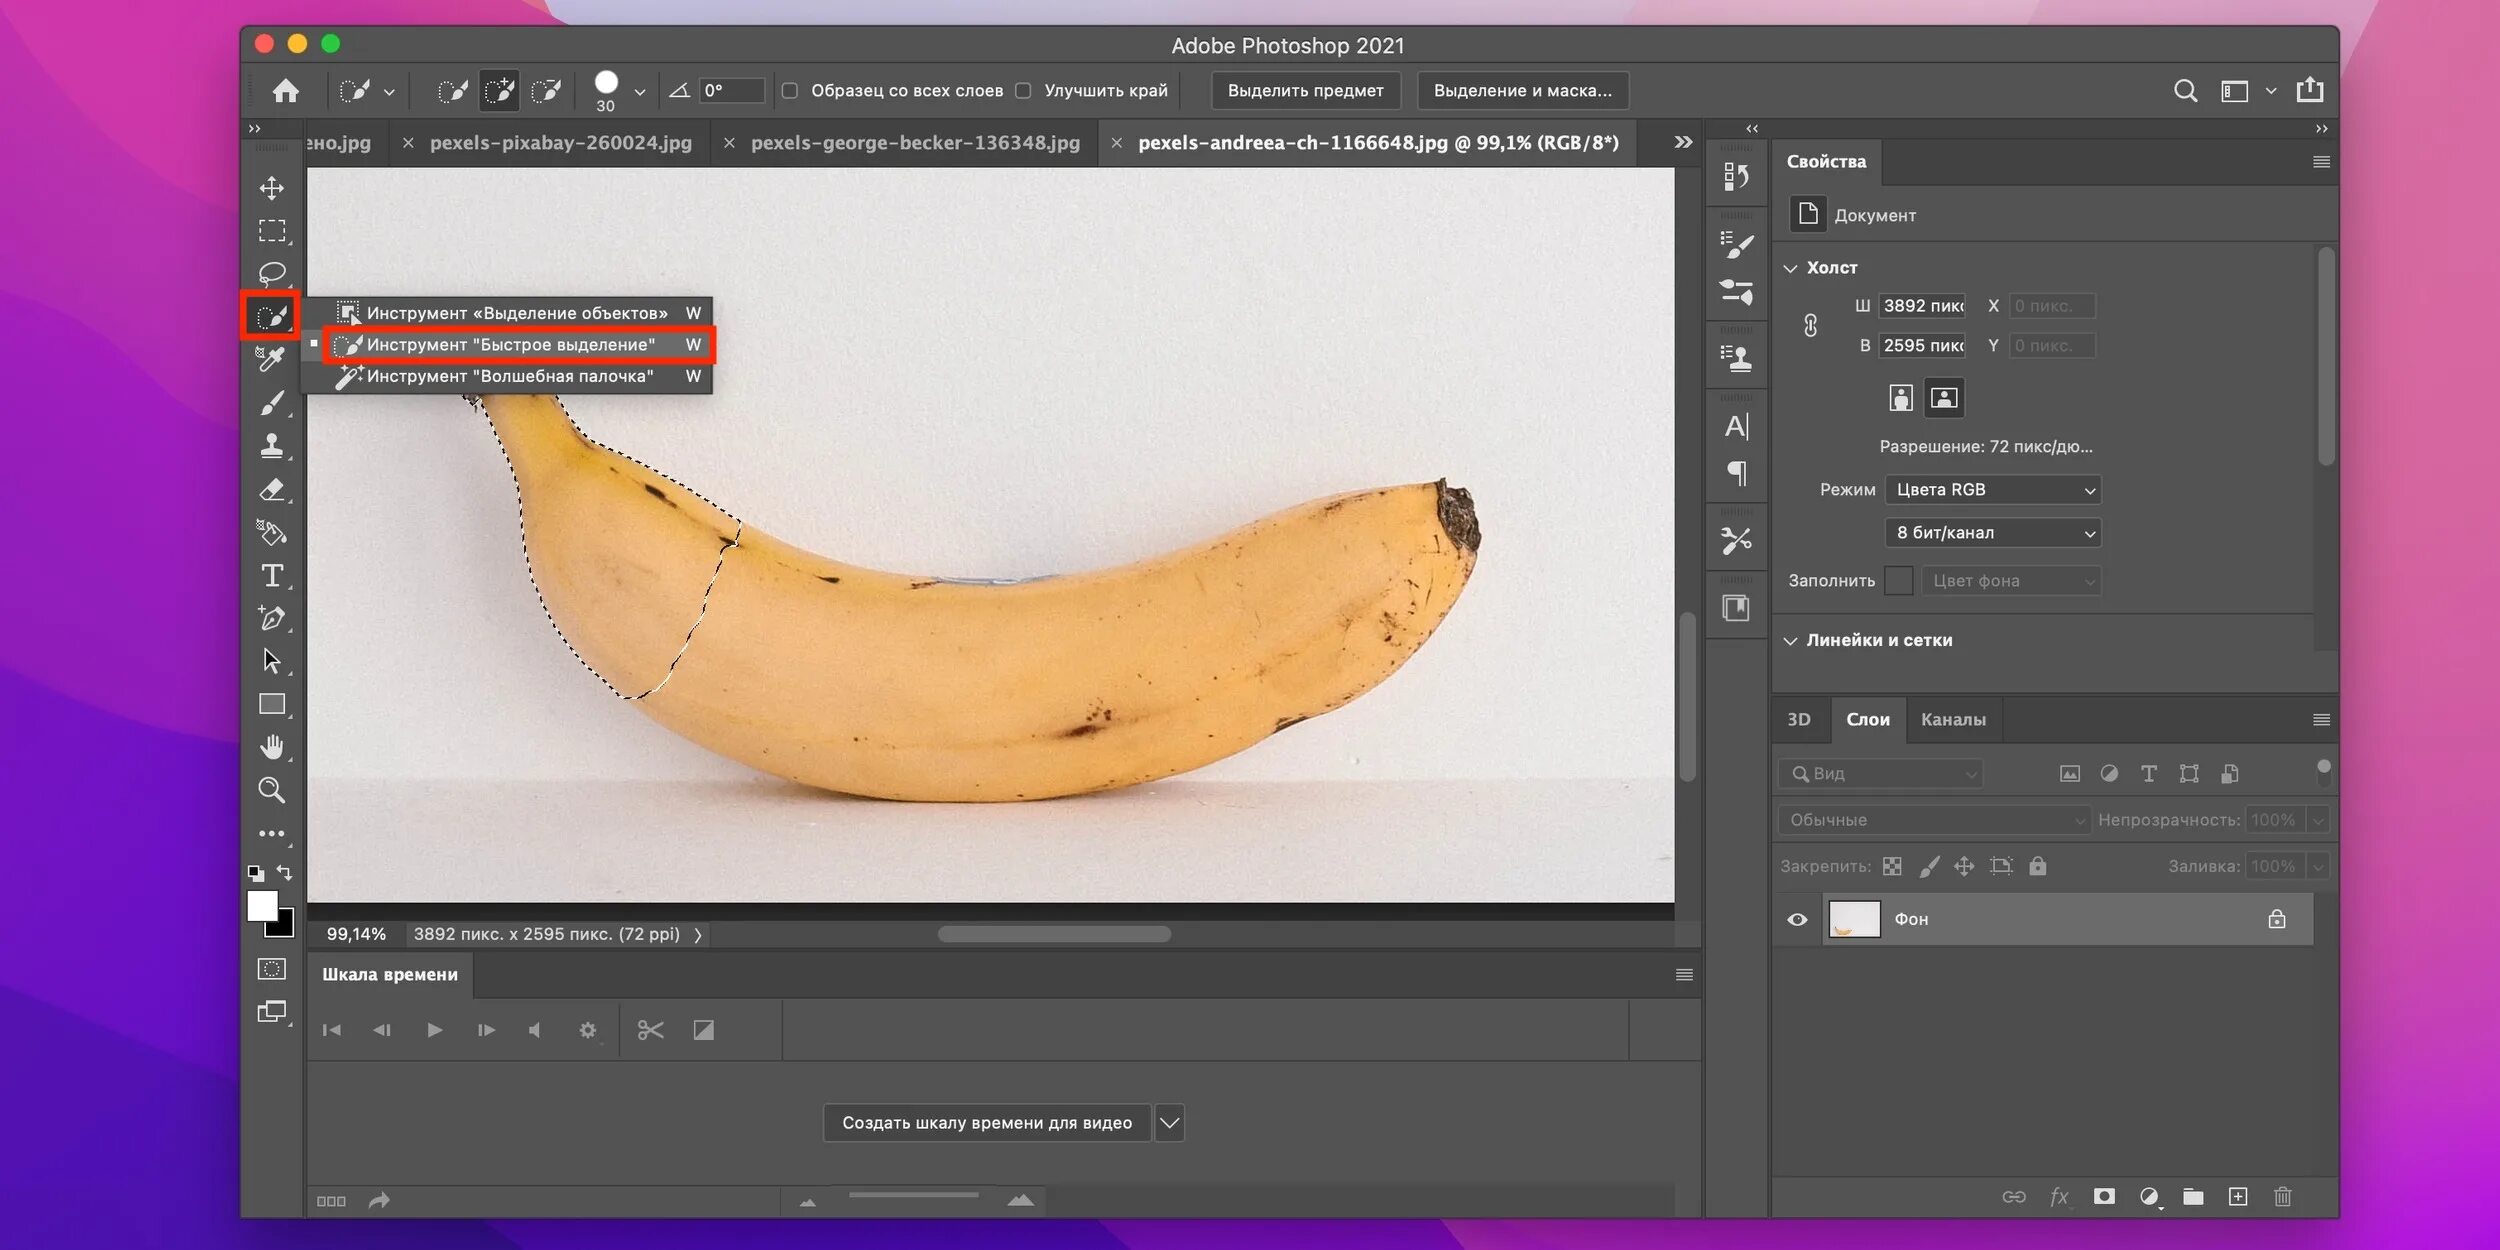Select the Move tool
The width and height of the screenshot is (2500, 1250).
[x=271, y=188]
